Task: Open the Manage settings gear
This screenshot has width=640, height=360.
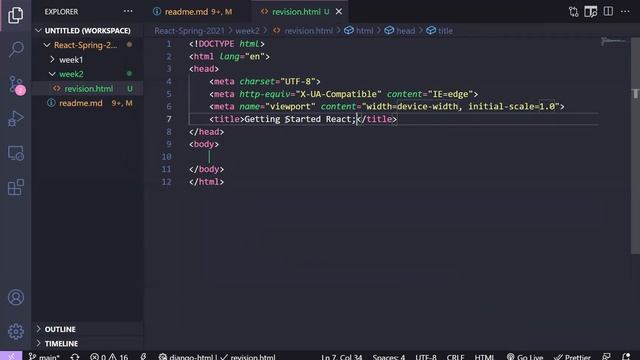Action: click(16, 332)
